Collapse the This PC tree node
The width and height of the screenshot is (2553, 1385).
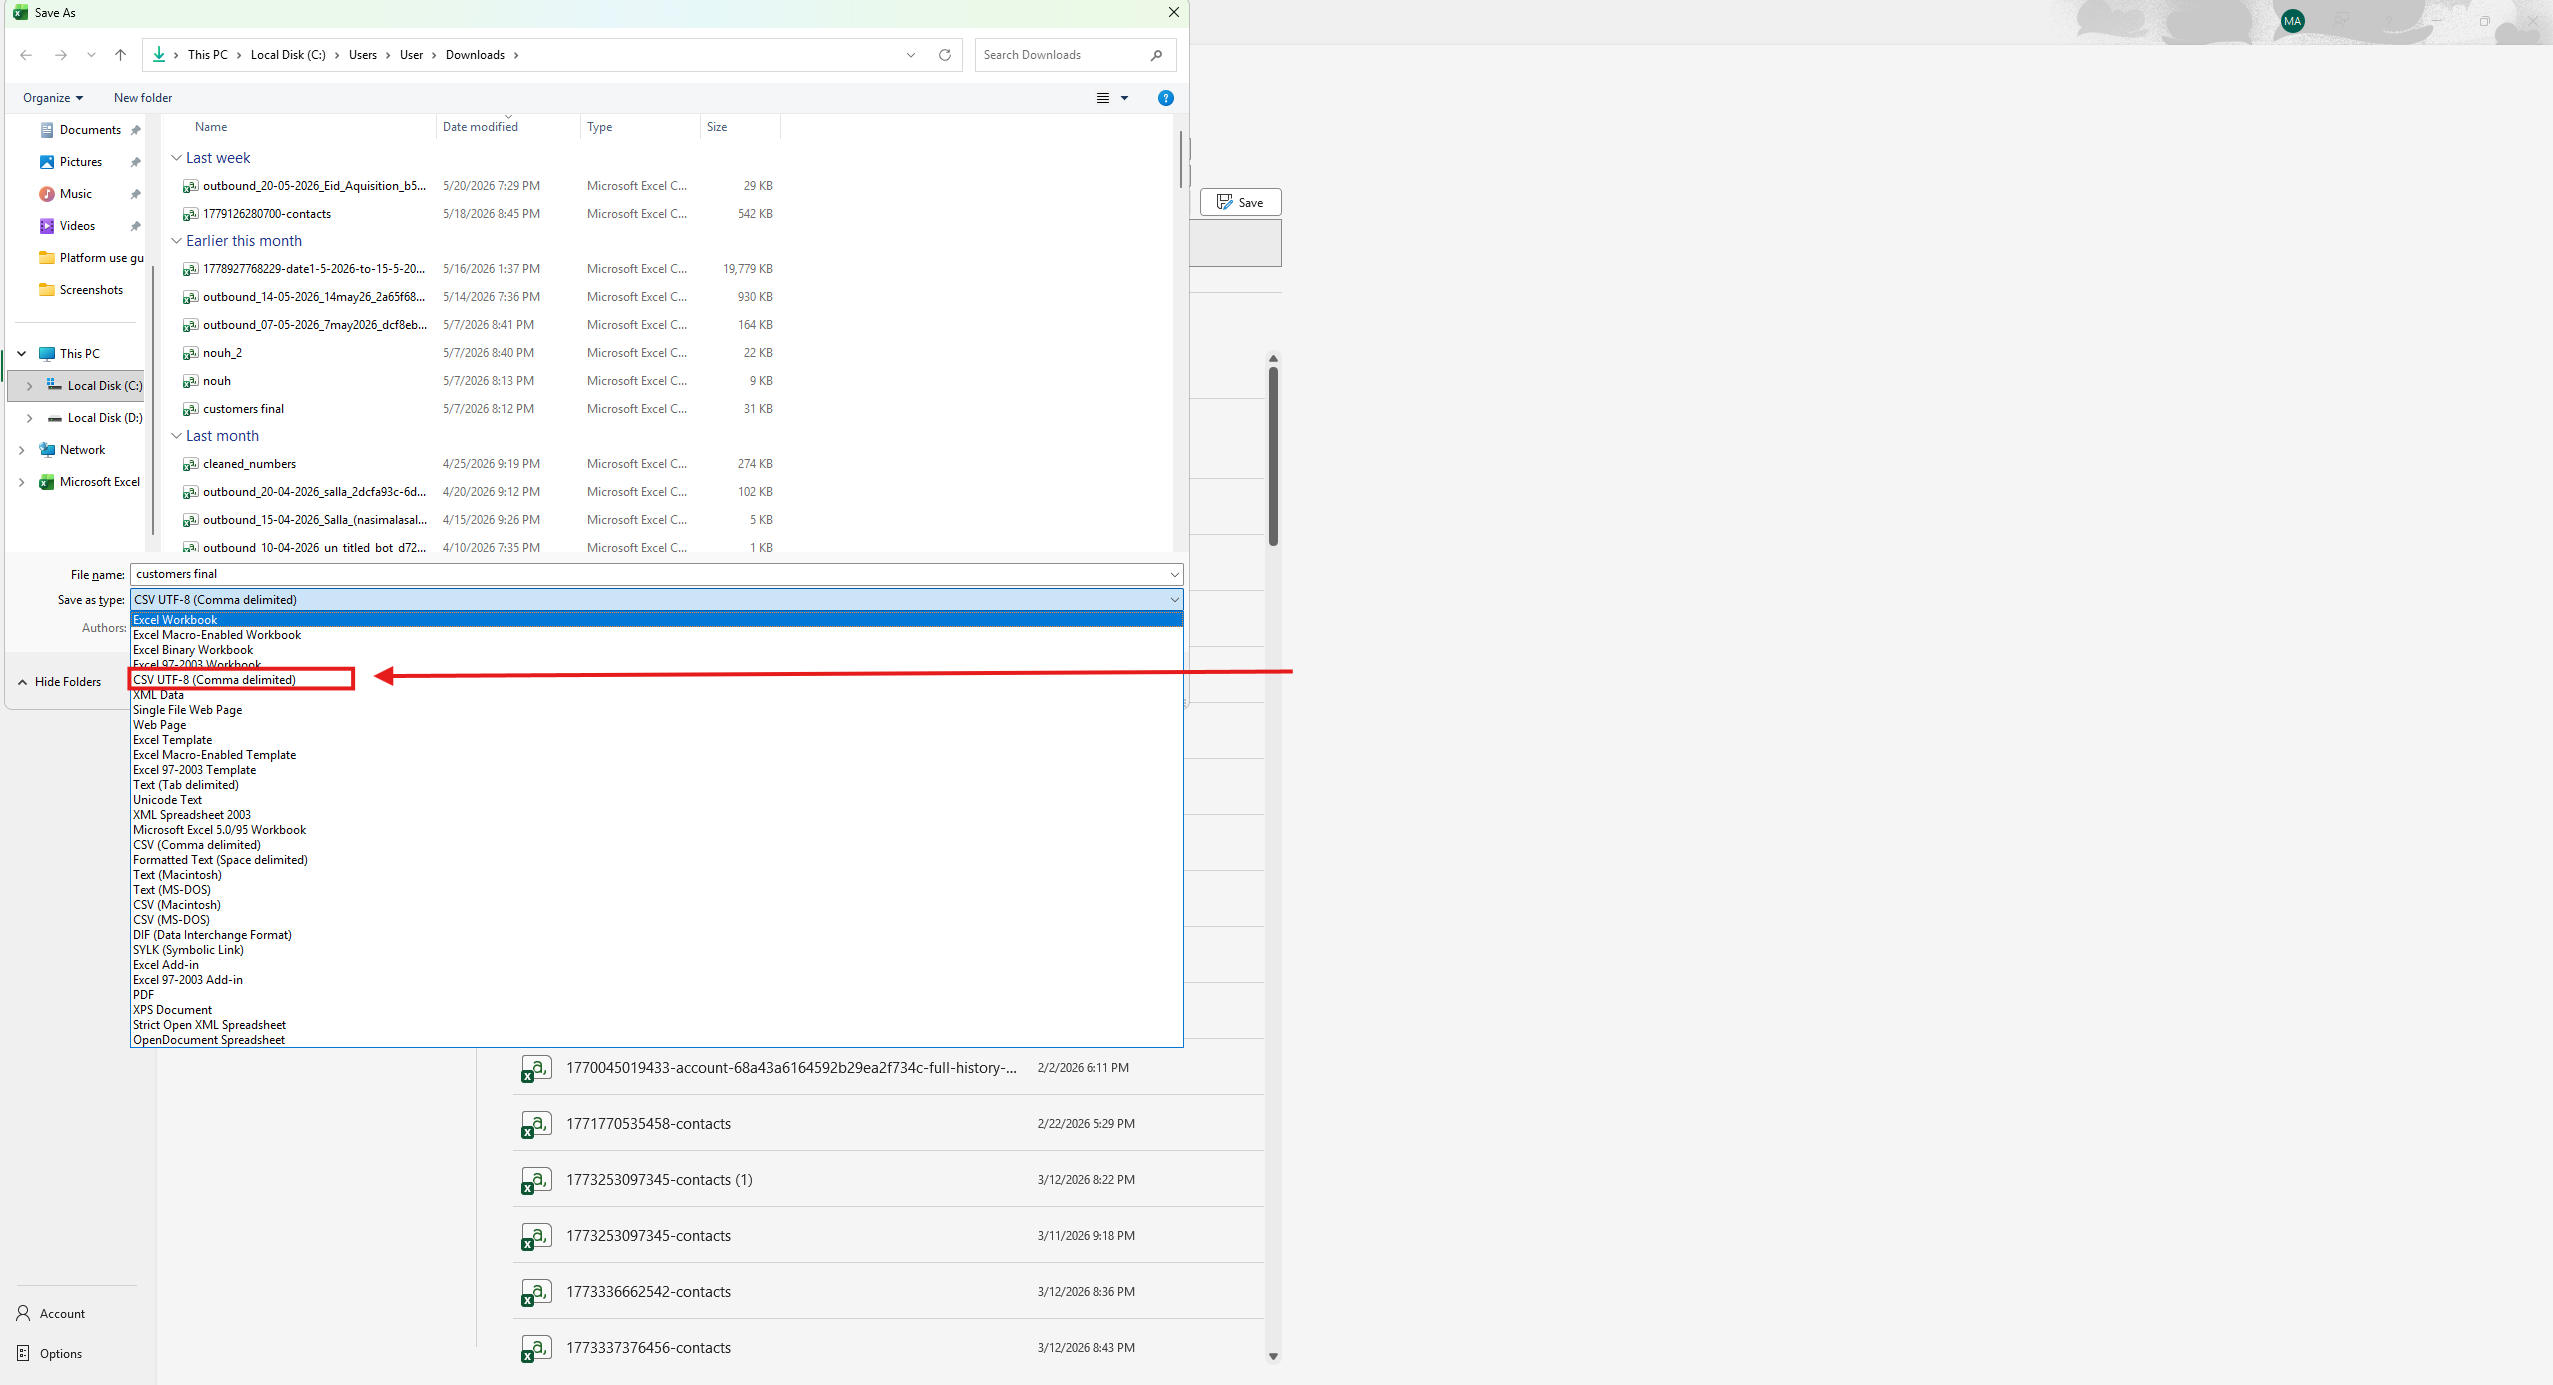point(21,354)
